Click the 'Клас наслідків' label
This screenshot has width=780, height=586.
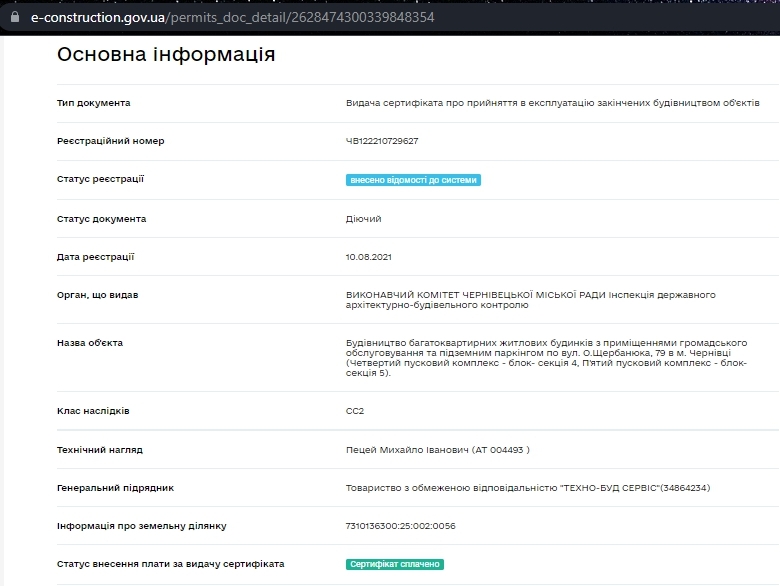[93, 411]
